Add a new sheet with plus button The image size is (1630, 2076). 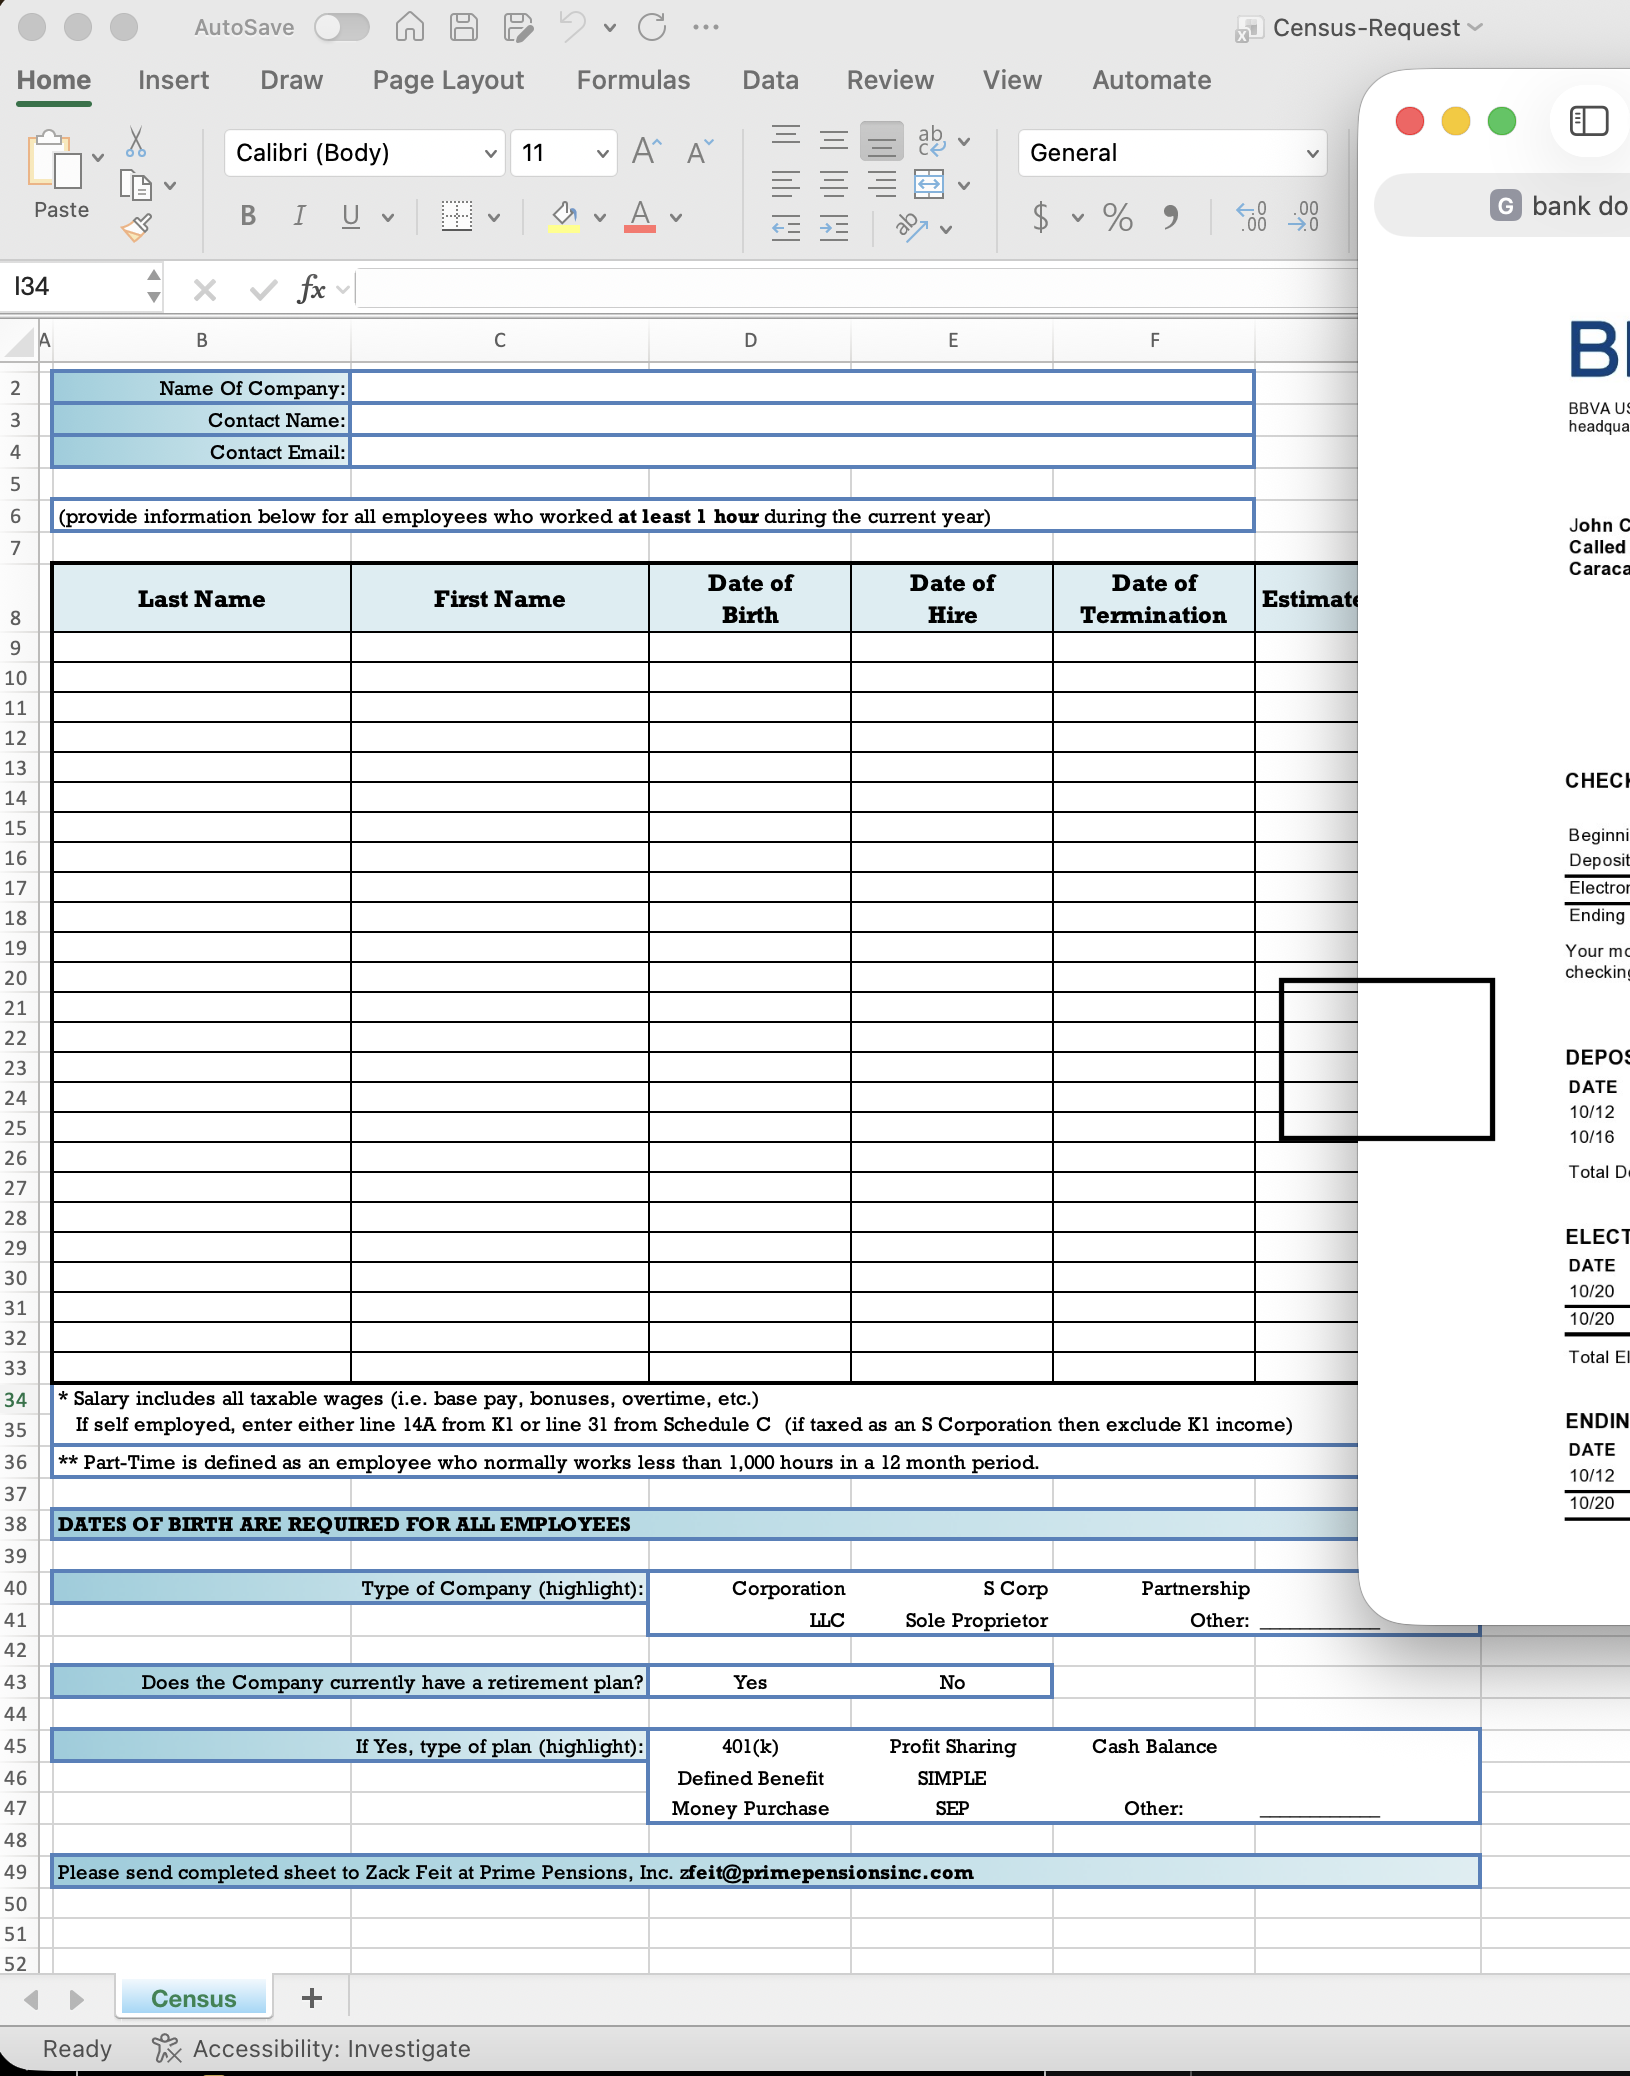tap(312, 1997)
